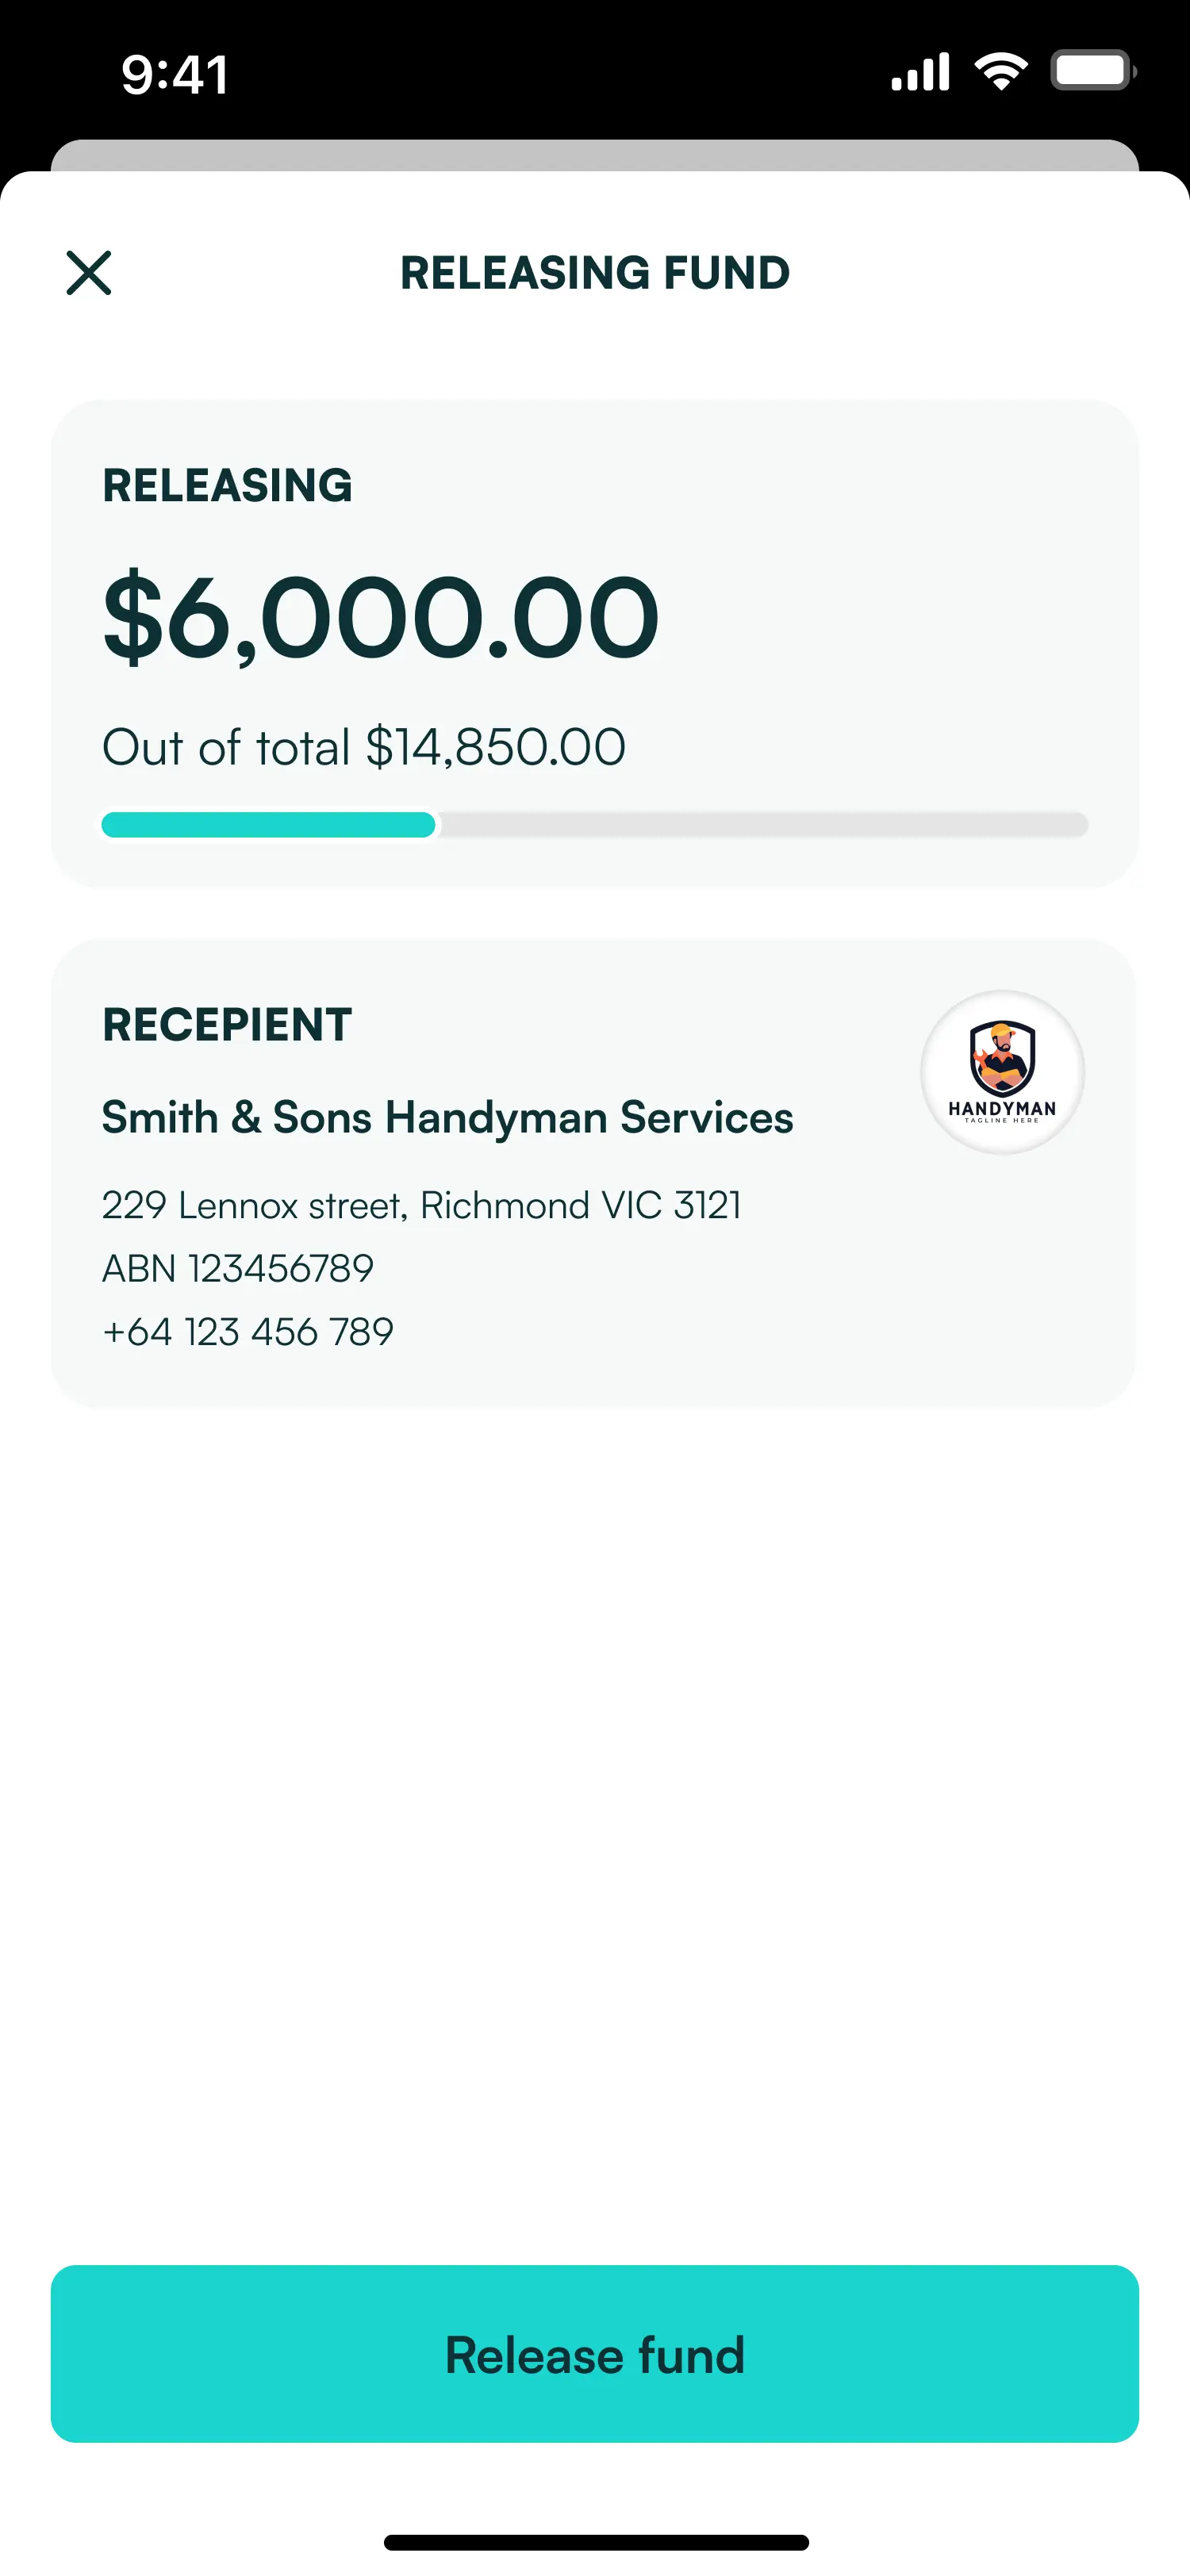The height and width of the screenshot is (2576, 1190).
Task: Tap the 9:41 clock in status bar
Action: (175, 75)
